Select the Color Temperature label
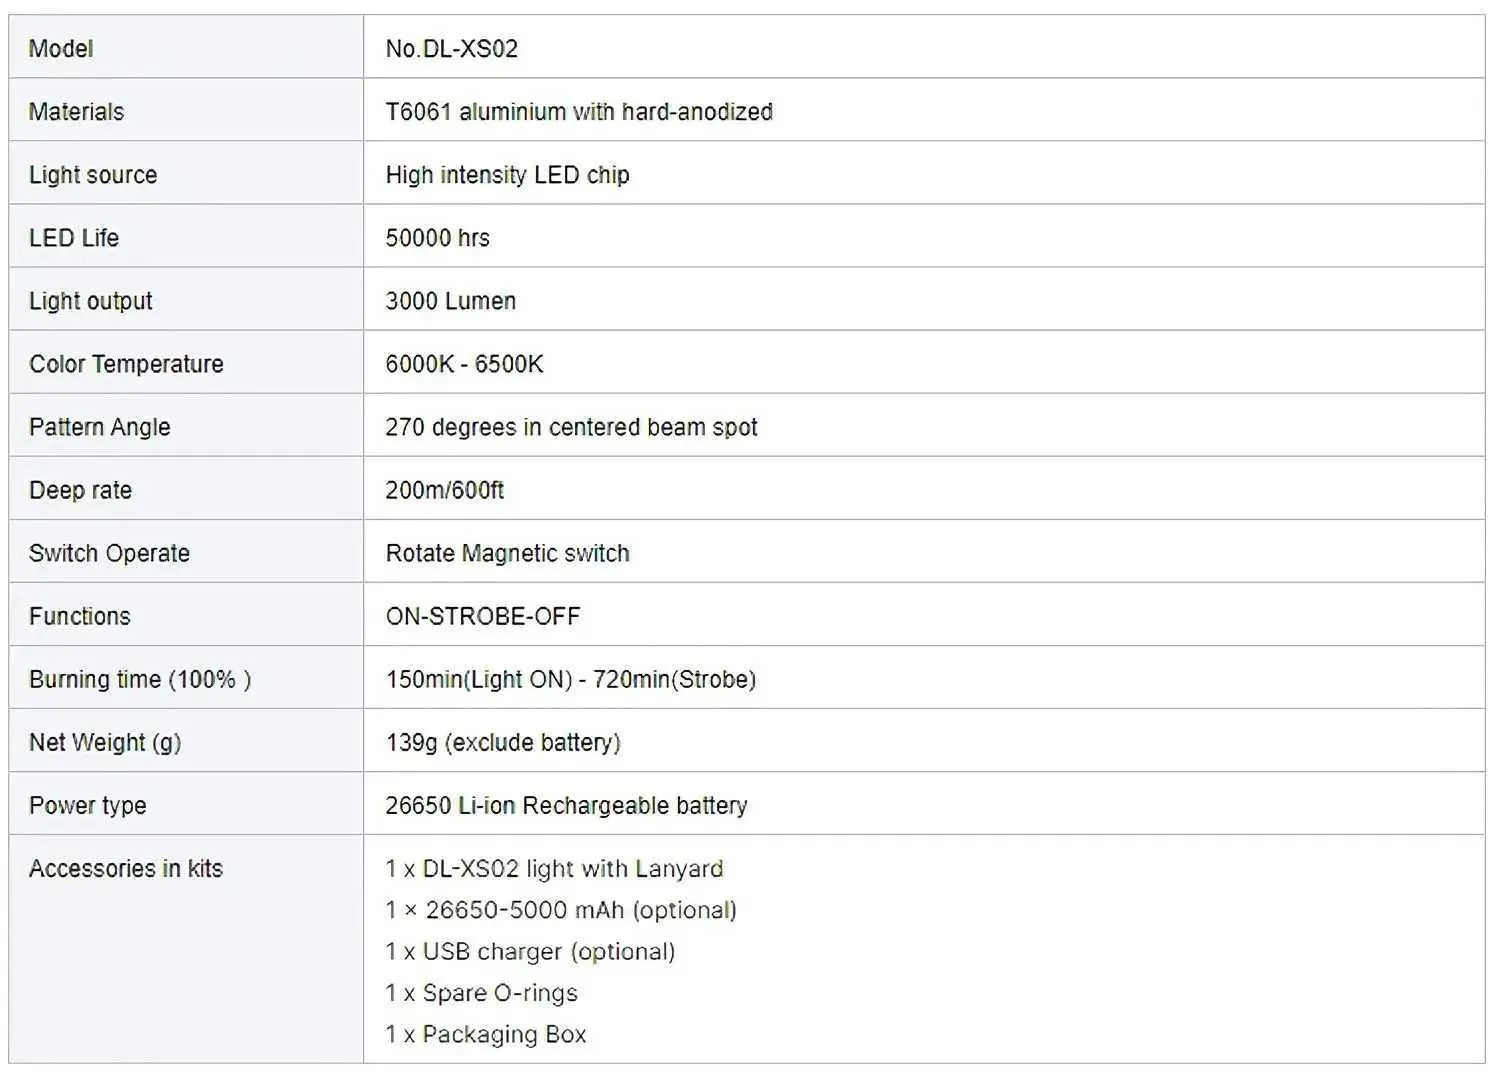This screenshot has height=1080, width=1500. tap(126, 363)
